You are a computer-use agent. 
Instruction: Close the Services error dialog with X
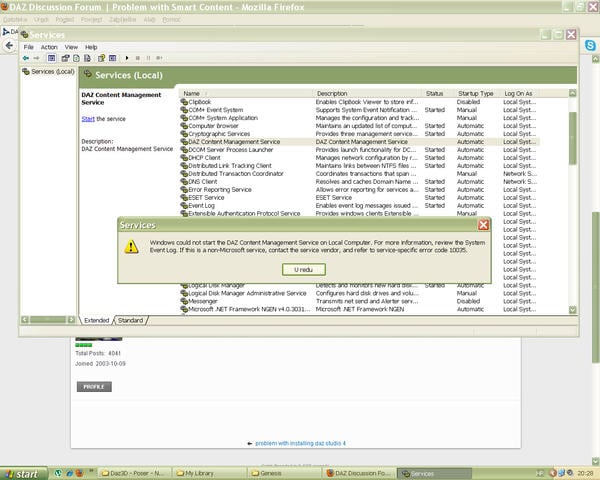tap(483, 225)
